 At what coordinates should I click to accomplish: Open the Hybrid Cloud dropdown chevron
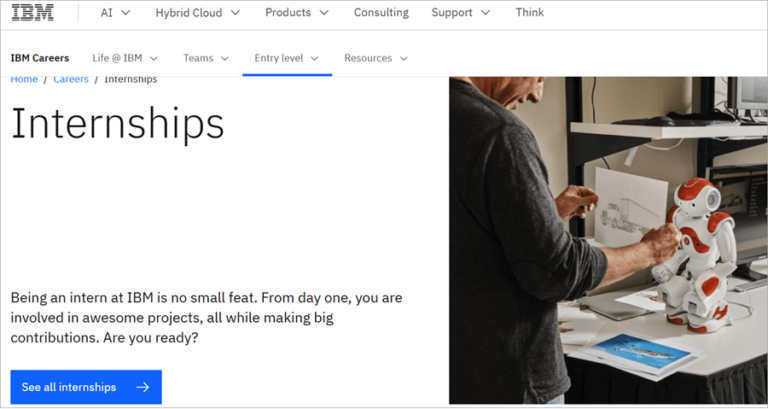[236, 13]
